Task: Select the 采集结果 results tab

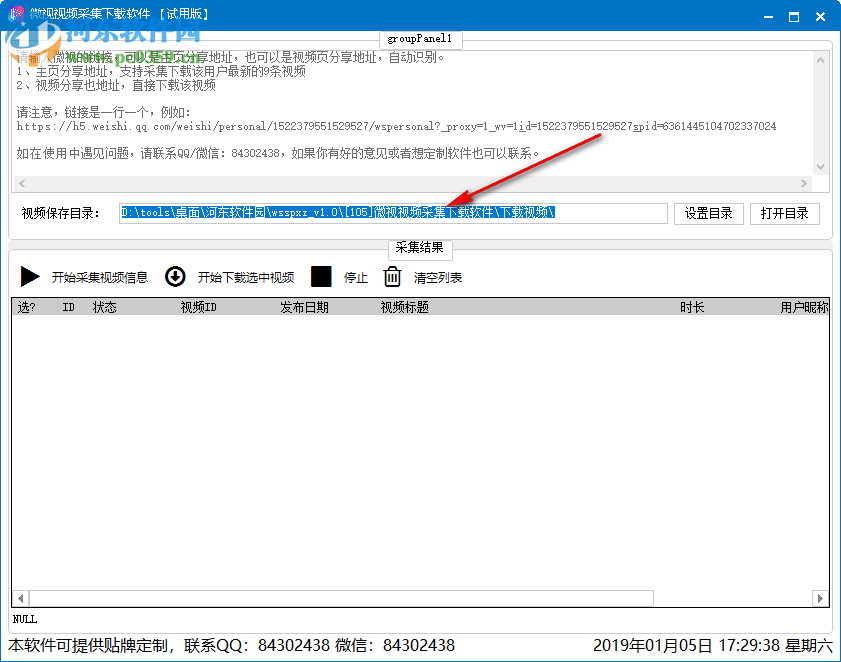Action: [420, 250]
